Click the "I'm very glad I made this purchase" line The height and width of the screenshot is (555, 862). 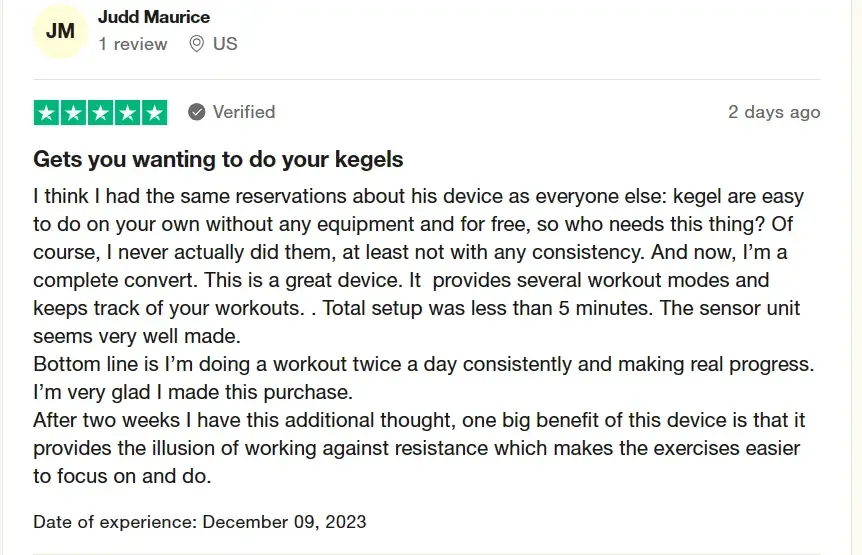click(x=194, y=392)
